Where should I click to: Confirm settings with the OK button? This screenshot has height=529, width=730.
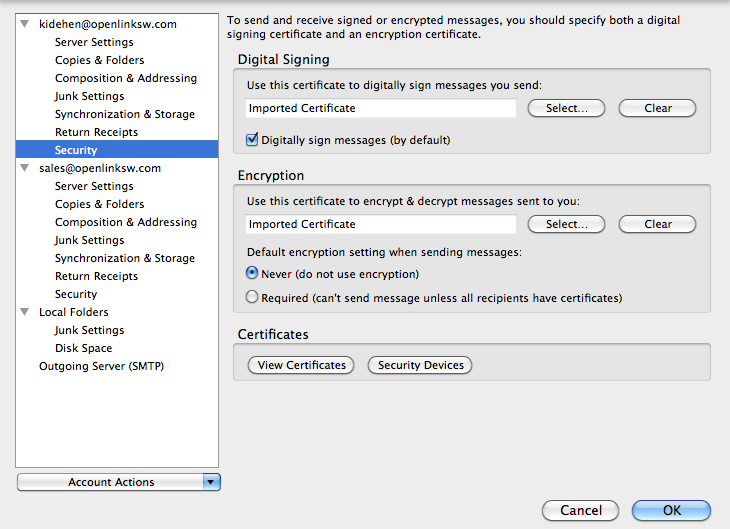pyautogui.click(x=671, y=510)
